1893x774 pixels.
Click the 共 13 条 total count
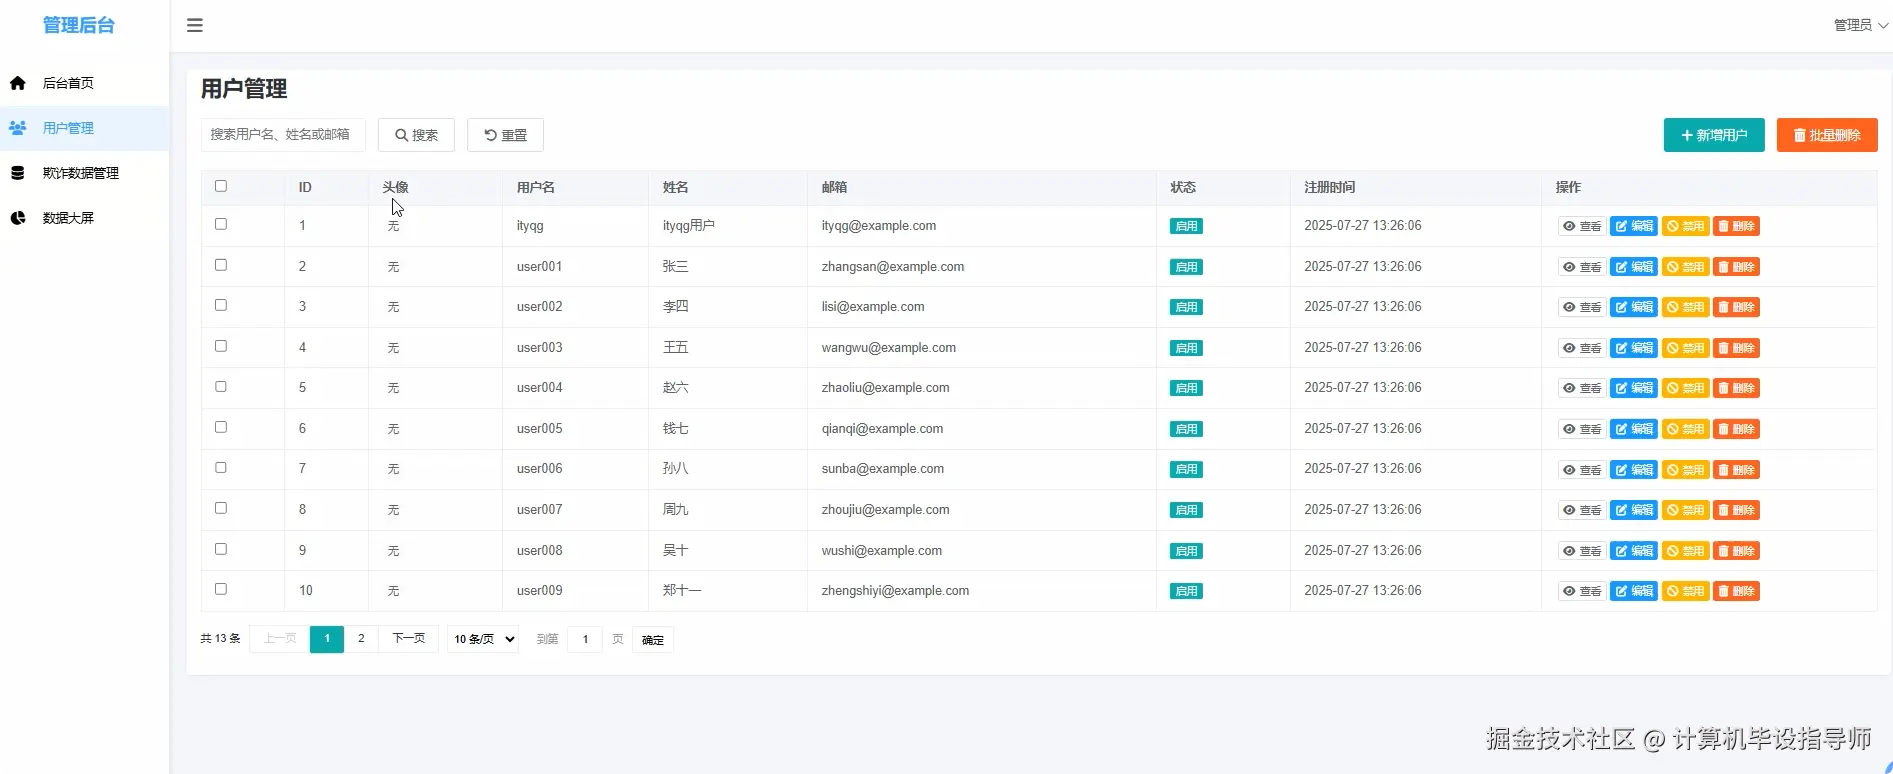[220, 639]
